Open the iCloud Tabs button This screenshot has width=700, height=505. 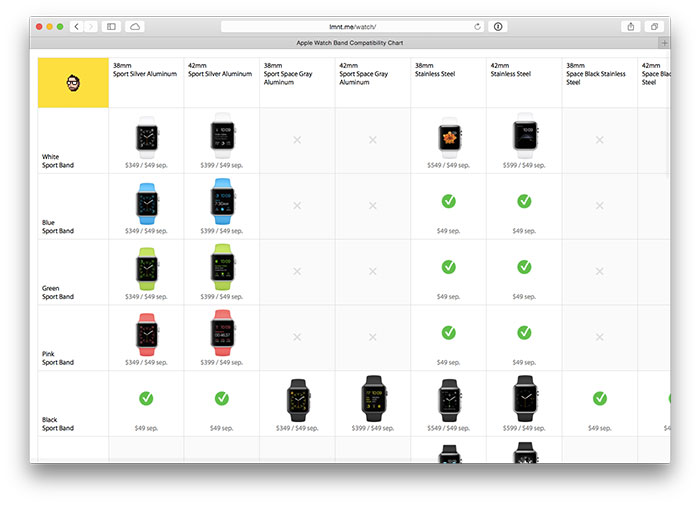pyautogui.click(x=135, y=27)
